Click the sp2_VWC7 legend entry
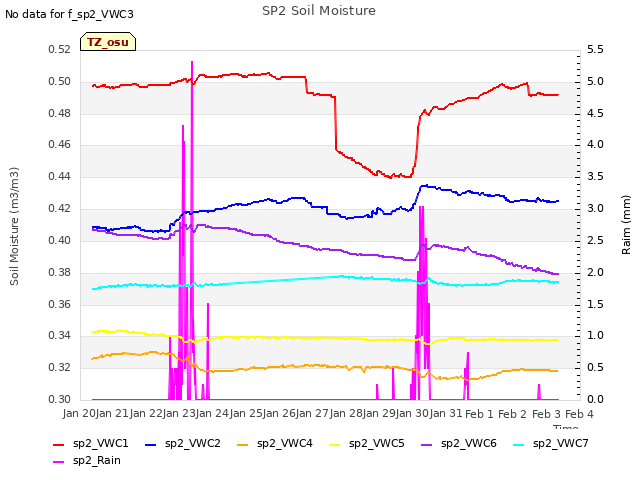 pyautogui.click(x=551, y=444)
